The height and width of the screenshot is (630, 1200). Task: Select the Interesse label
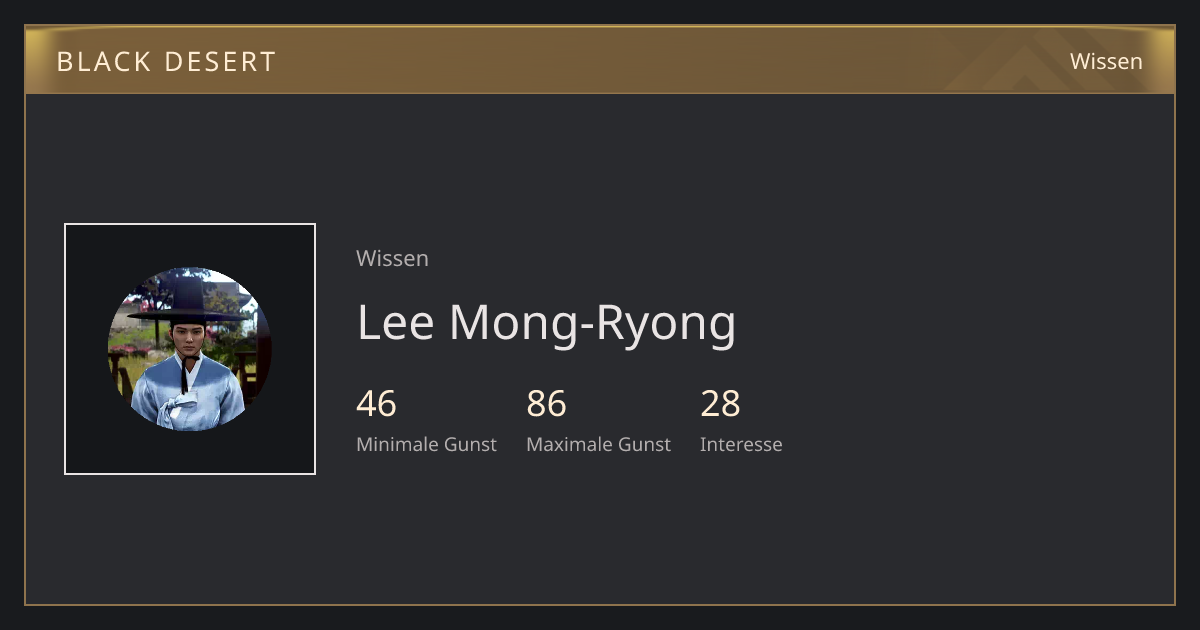tap(741, 444)
